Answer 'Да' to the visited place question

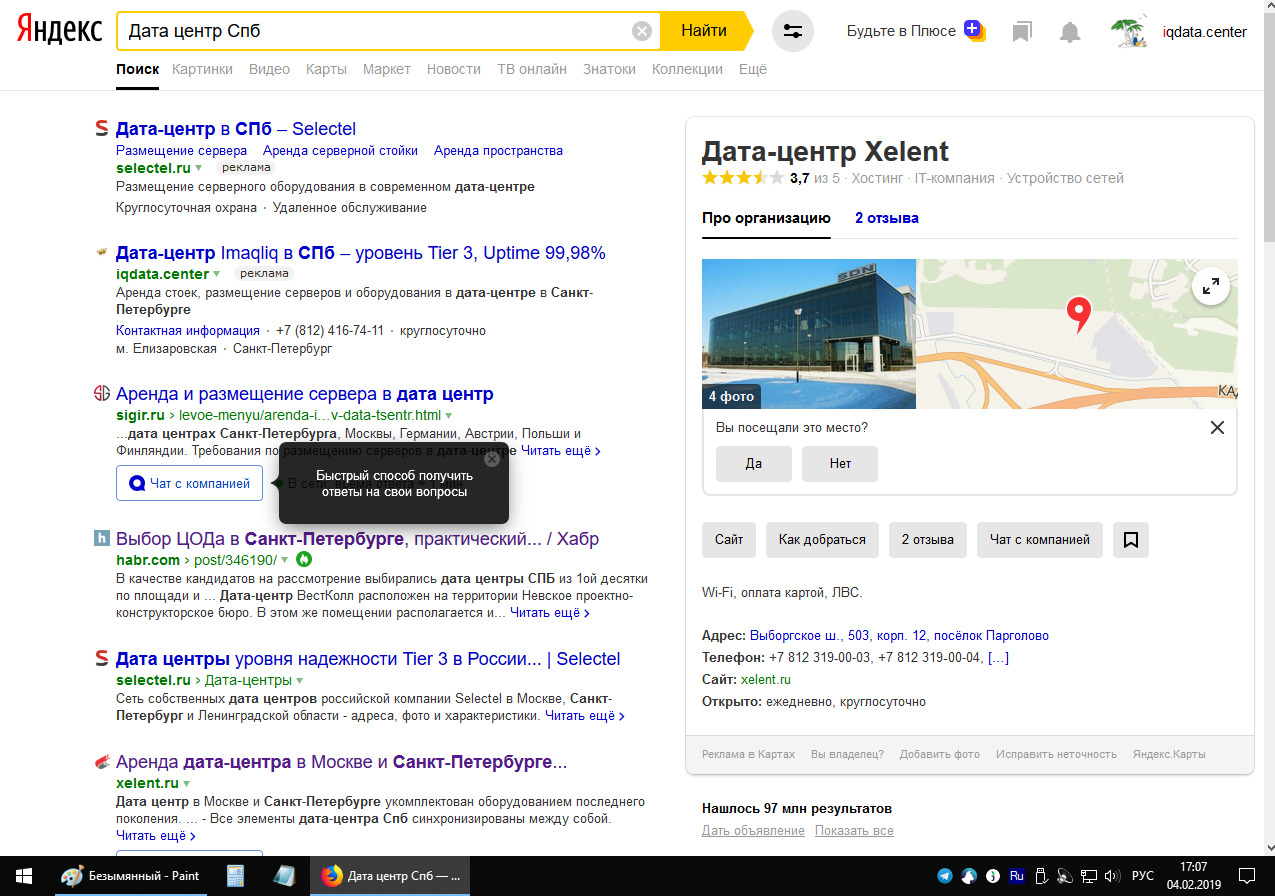click(x=754, y=464)
